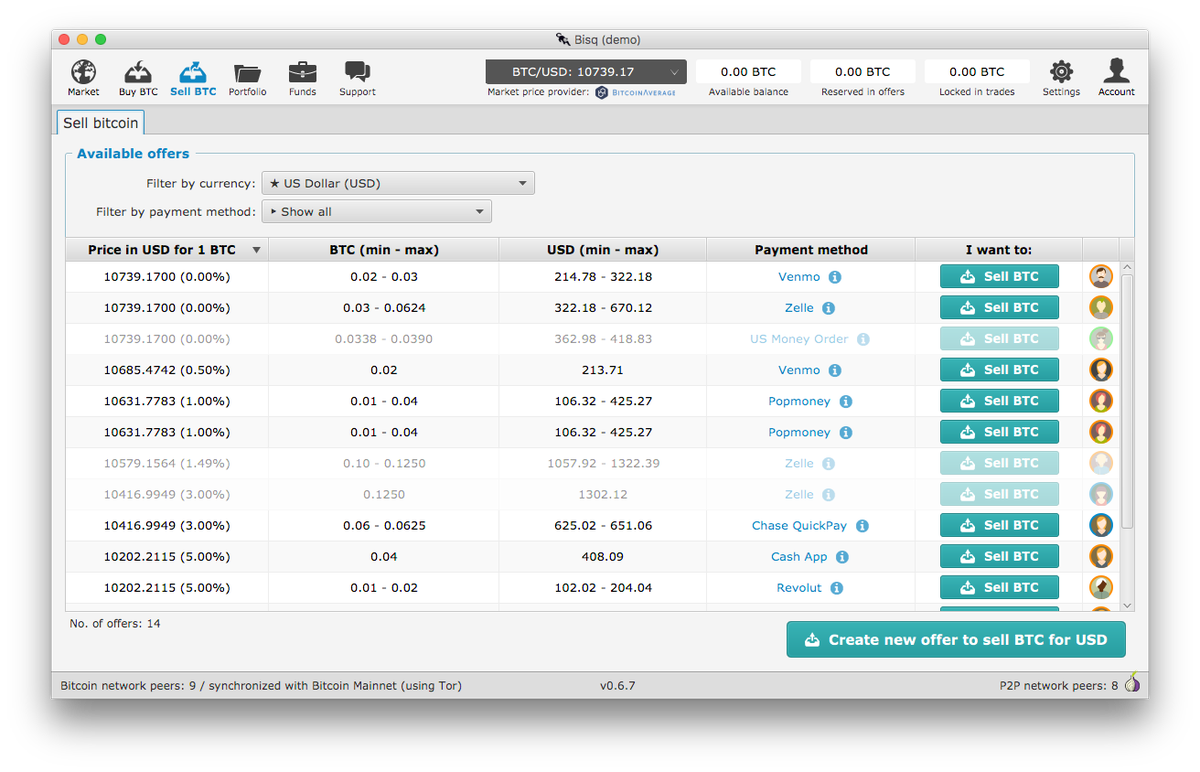The height and width of the screenshot is (772, 1200).
Task: Open the Support chat icon
Action: (357, 73)
